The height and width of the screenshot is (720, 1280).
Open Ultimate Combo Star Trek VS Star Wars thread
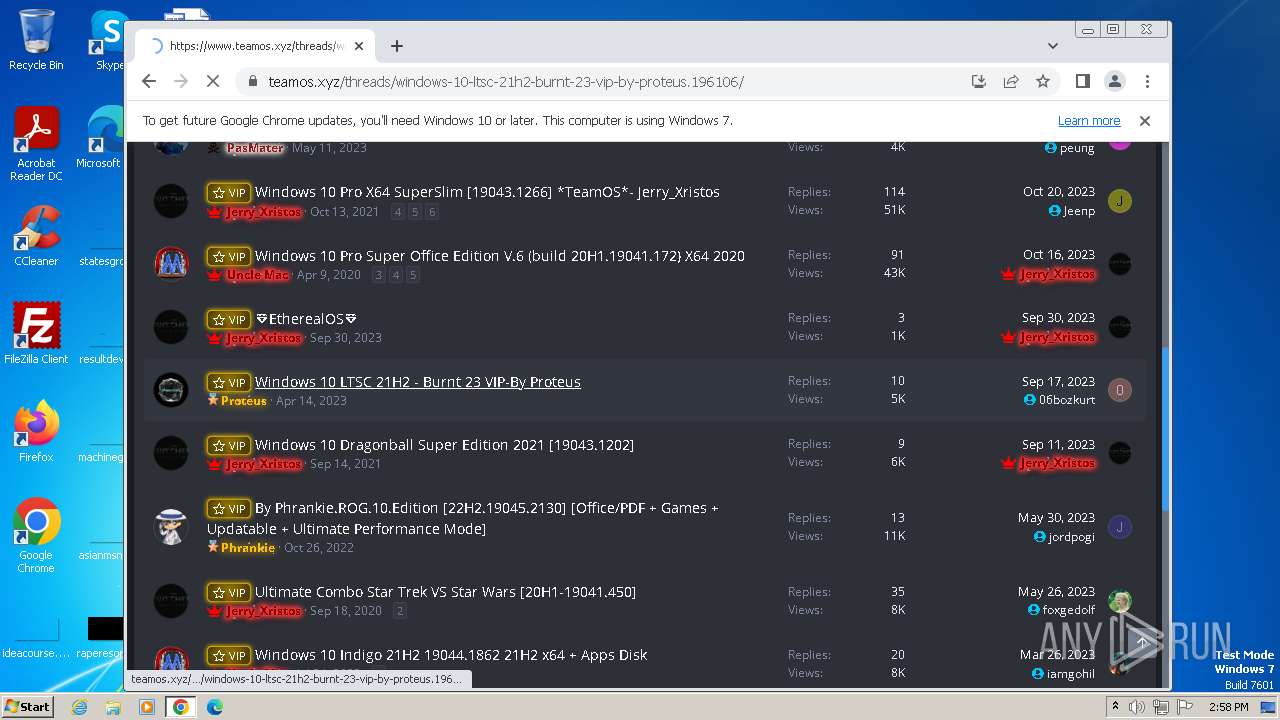445,592
